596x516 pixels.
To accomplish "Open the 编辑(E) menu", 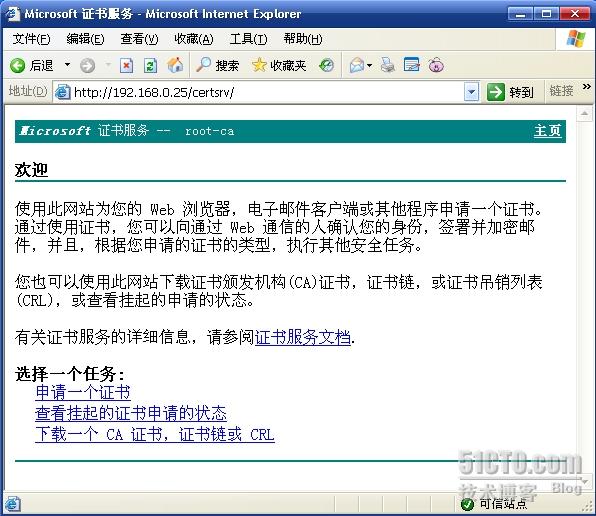I will tap(85, 39).
